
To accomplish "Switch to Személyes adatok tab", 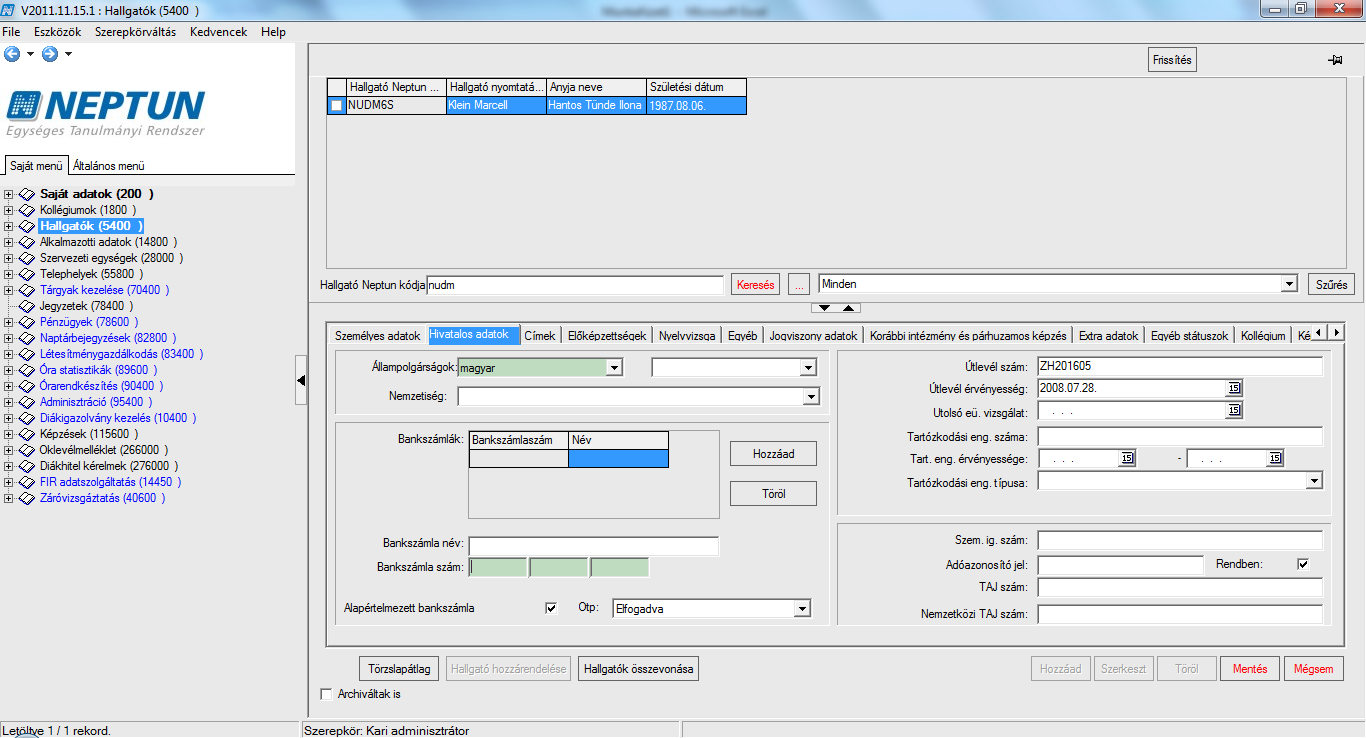I will [x=378, y=336].
